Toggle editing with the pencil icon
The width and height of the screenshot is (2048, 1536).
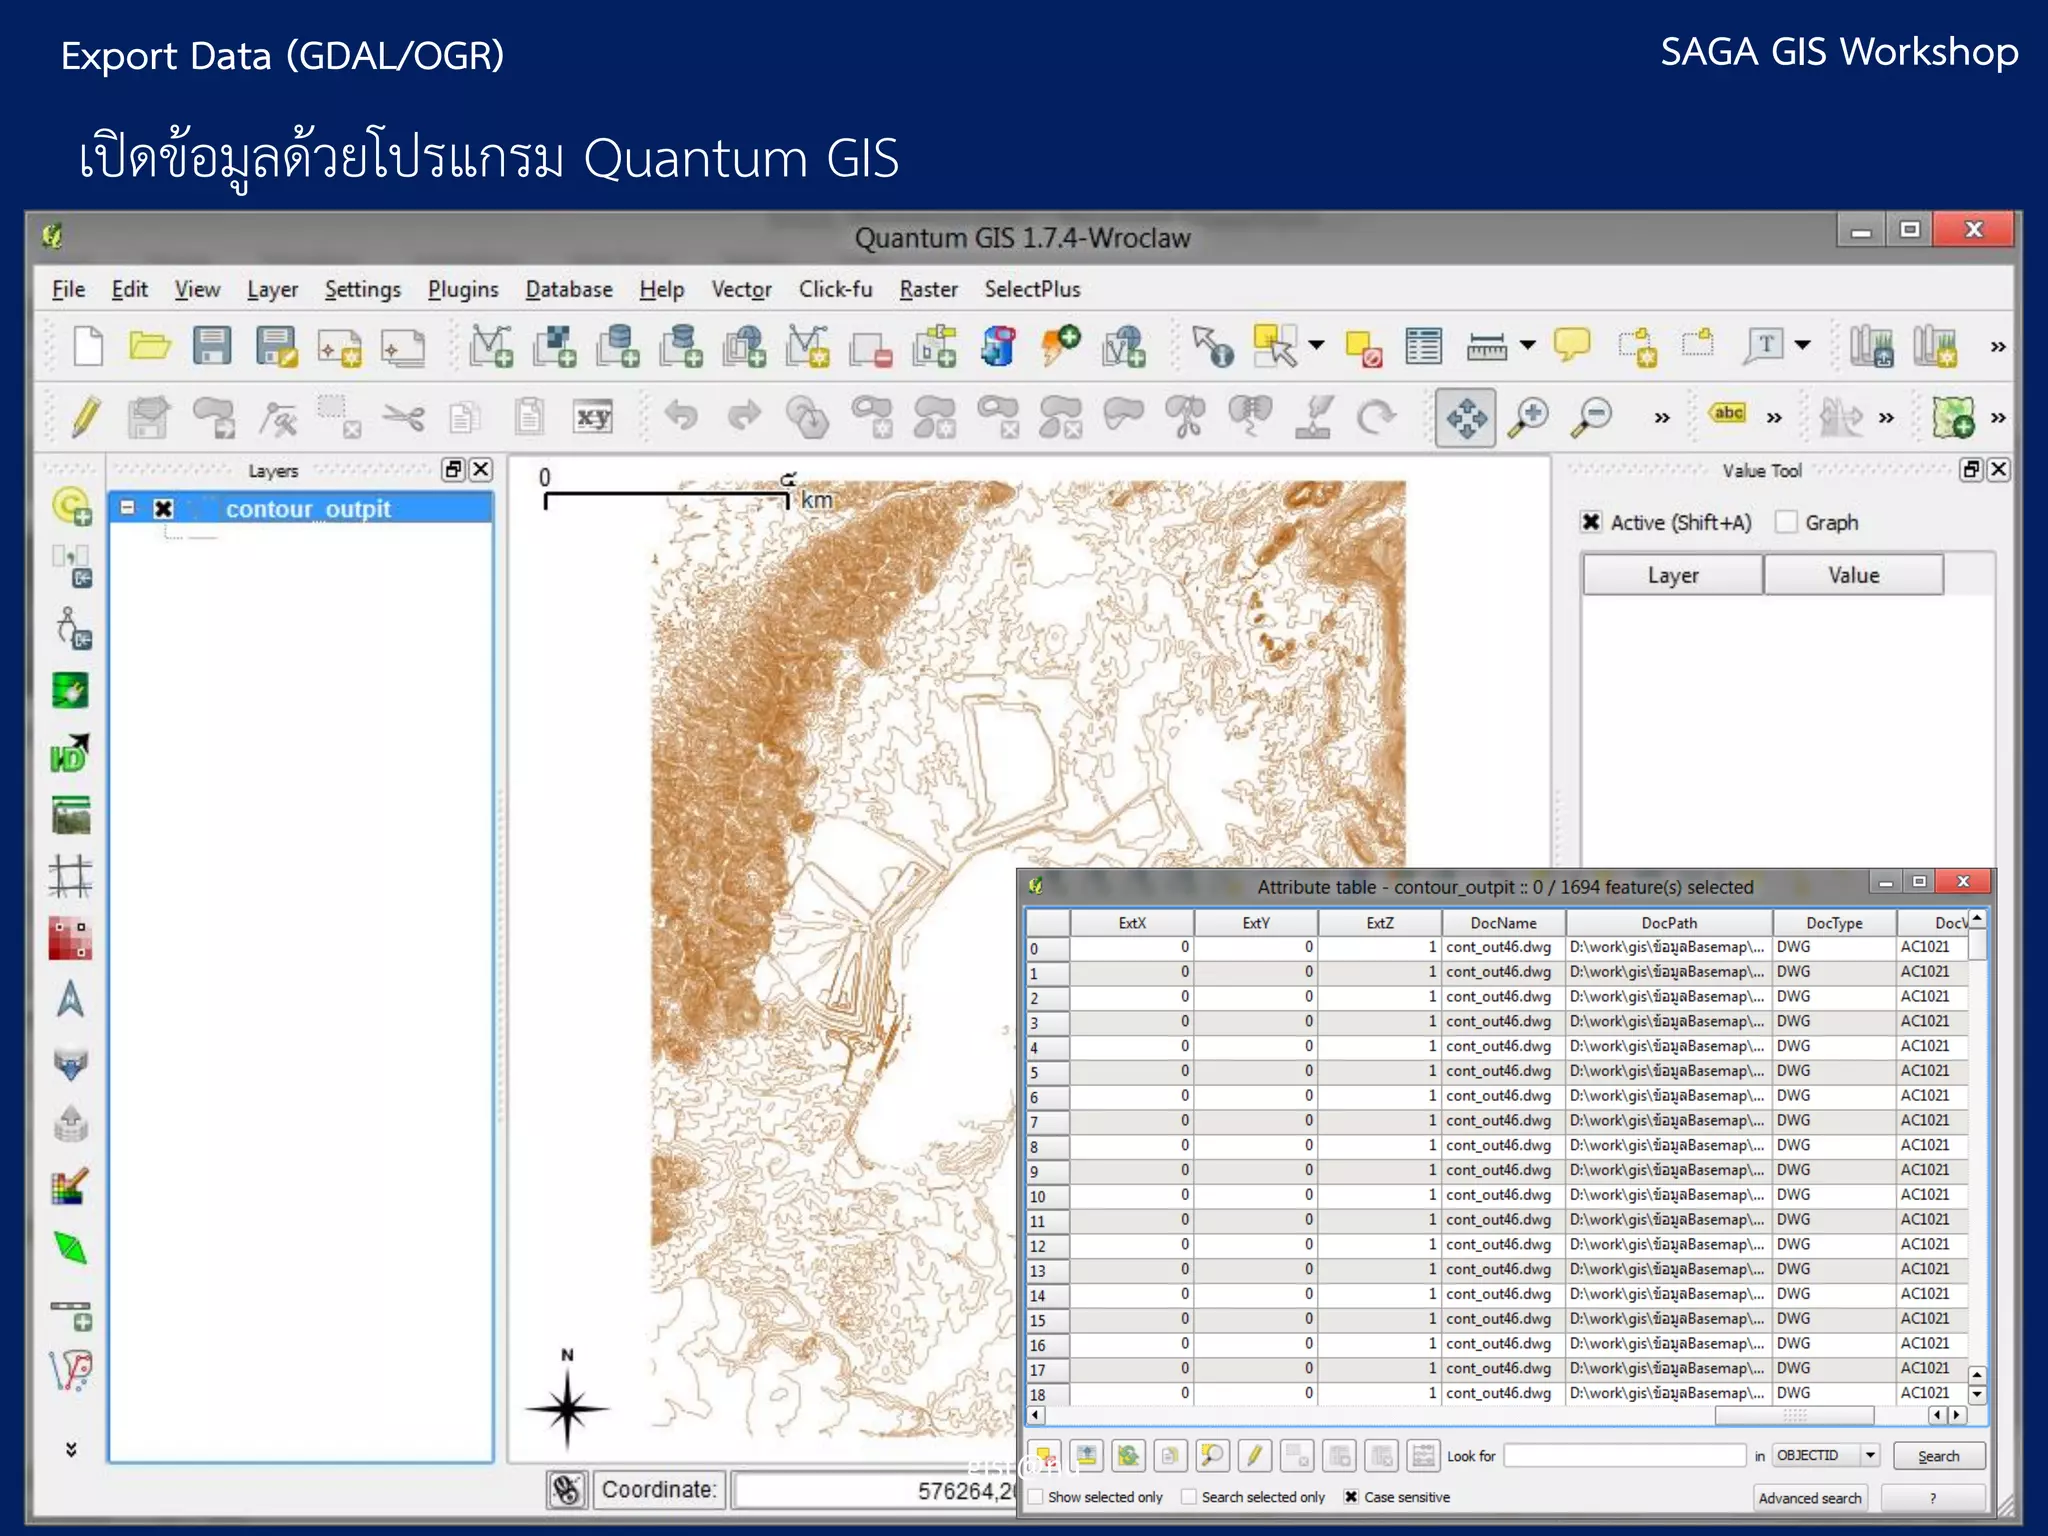pos(86,416)
